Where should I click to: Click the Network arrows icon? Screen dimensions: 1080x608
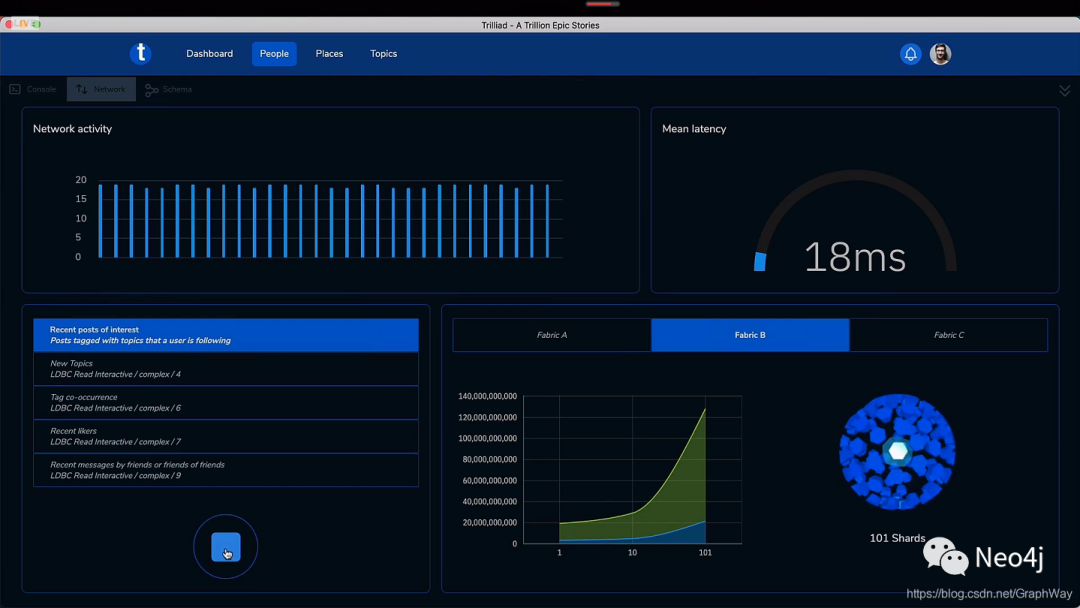click(81, 90)
